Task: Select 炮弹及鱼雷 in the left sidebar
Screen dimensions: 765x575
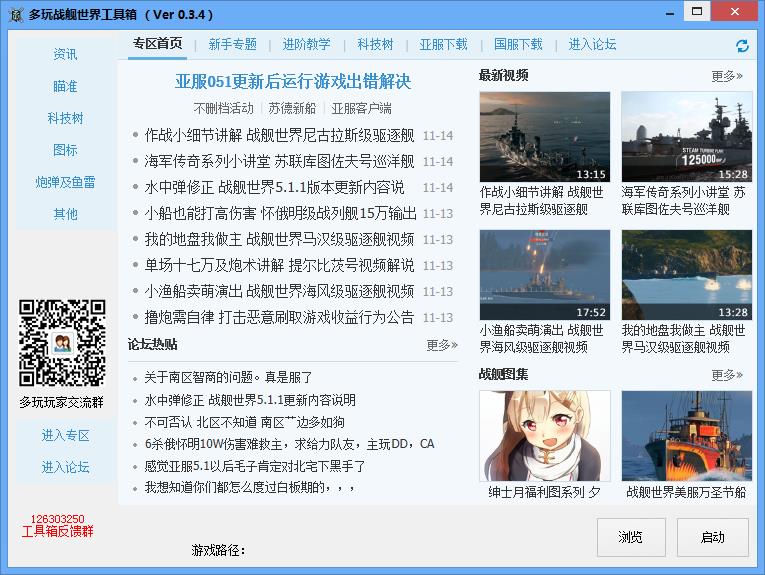Action: [65, 182]
